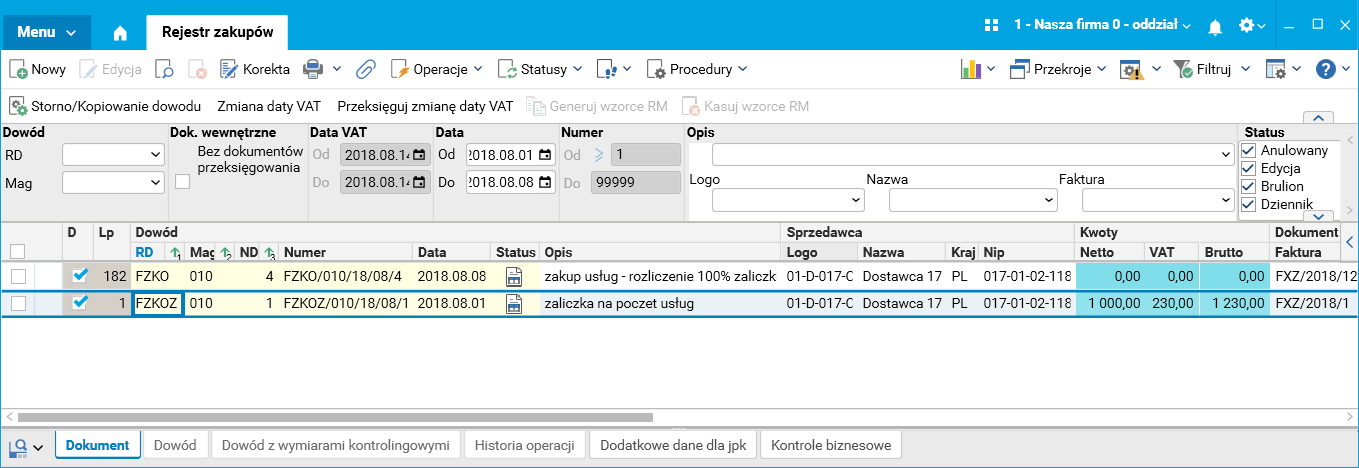Click the printer icon in toolbar
This screenshot has width=1359, height=468.
tap(313, 69)
